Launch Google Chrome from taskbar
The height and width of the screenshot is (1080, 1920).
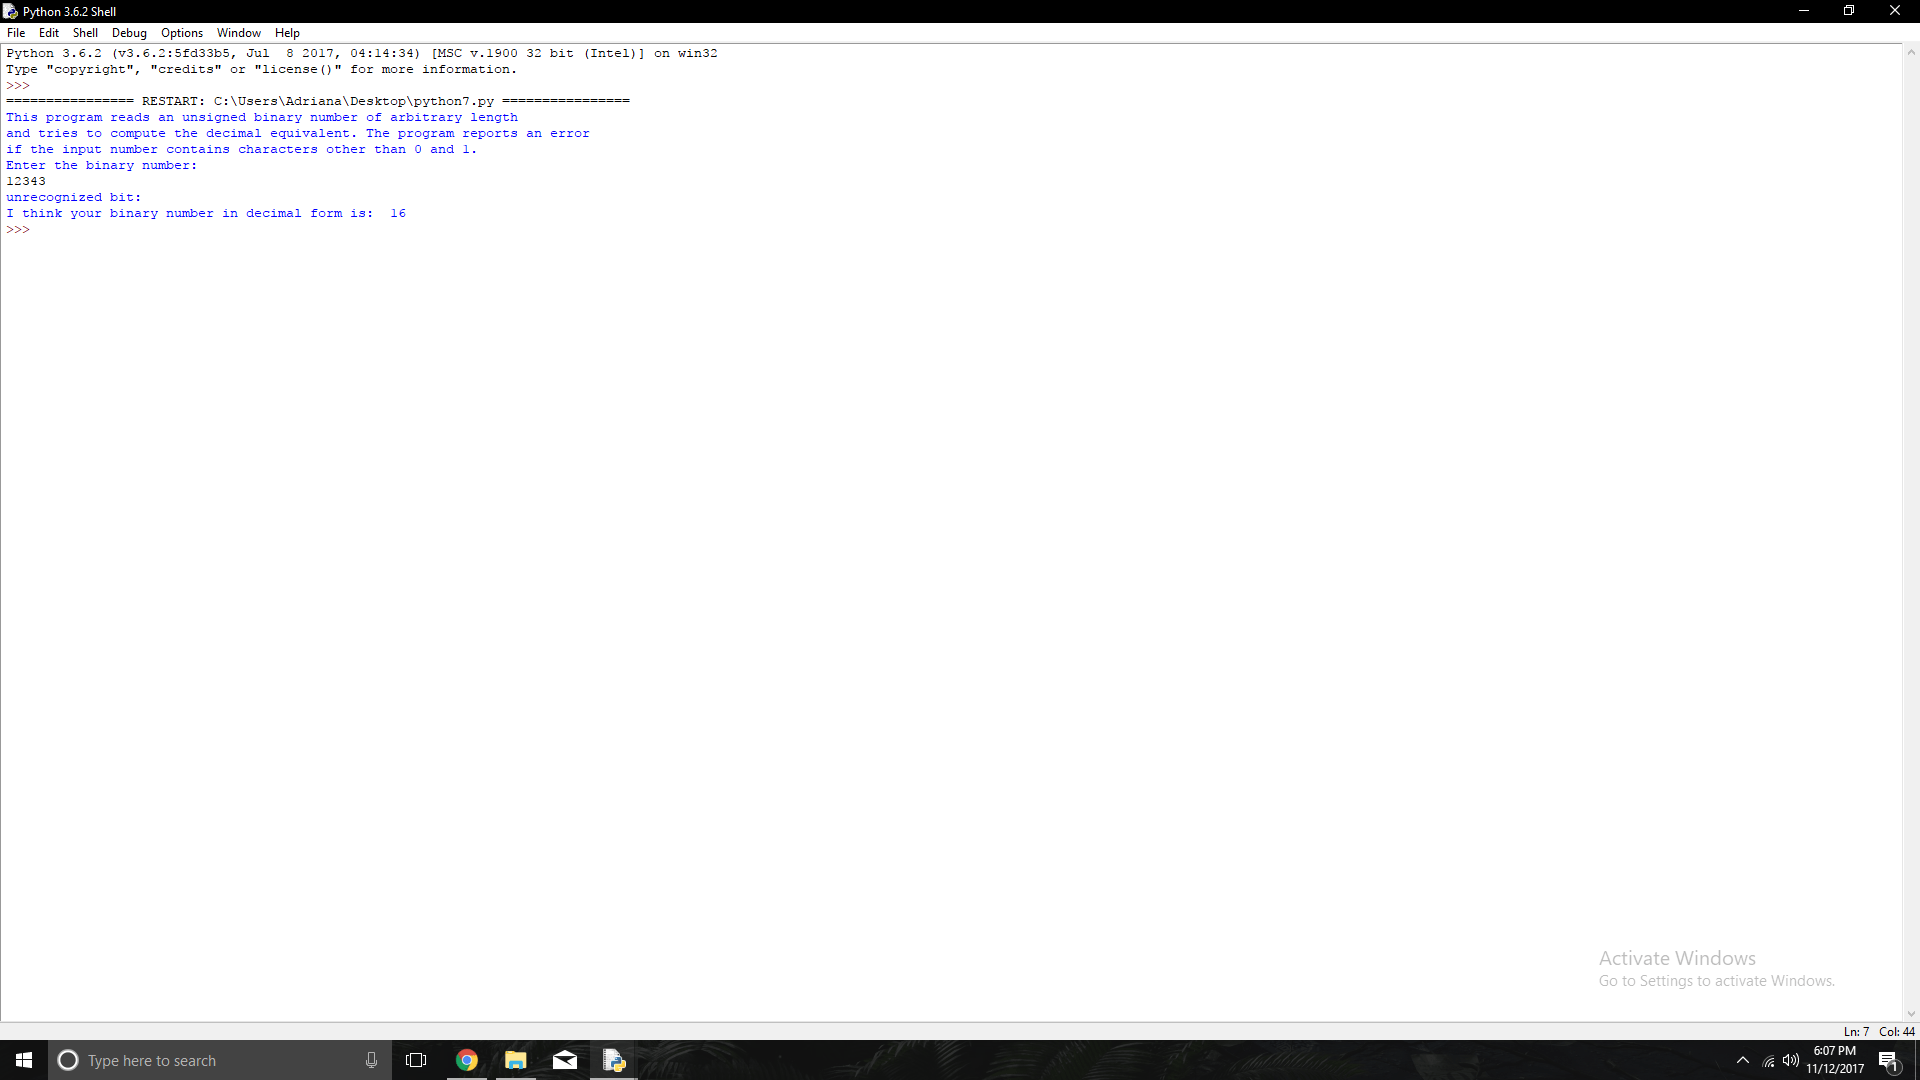click(467, 1060)
